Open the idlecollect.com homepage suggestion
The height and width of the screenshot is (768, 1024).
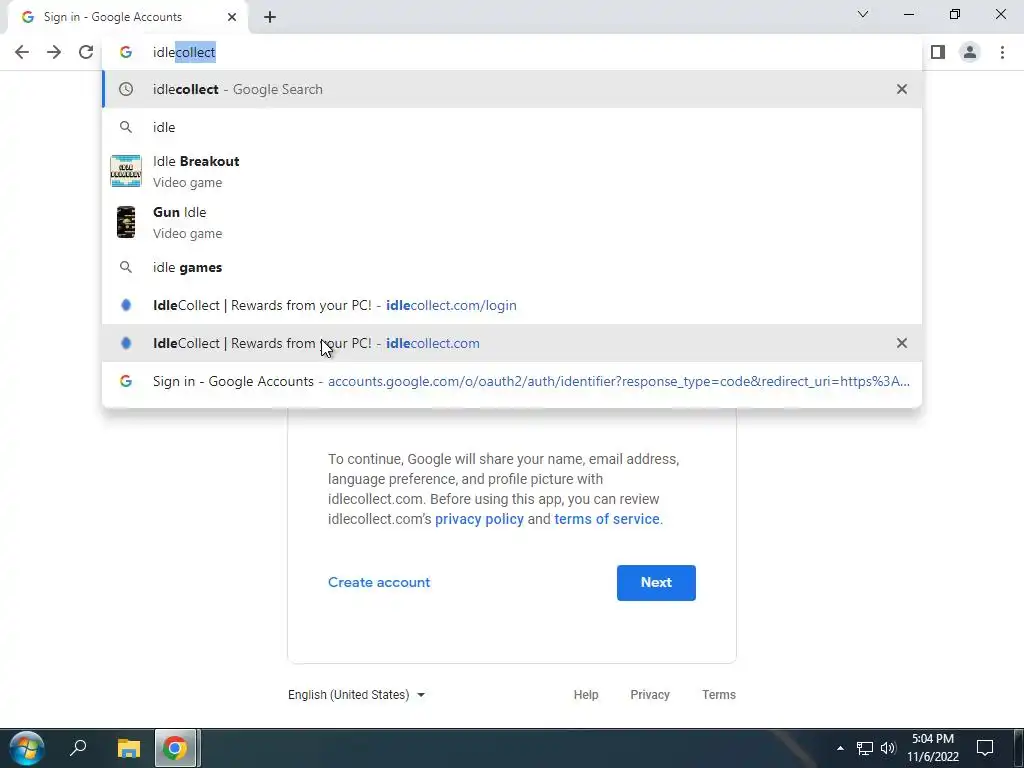pyautogui.click(x=512, y=343)
